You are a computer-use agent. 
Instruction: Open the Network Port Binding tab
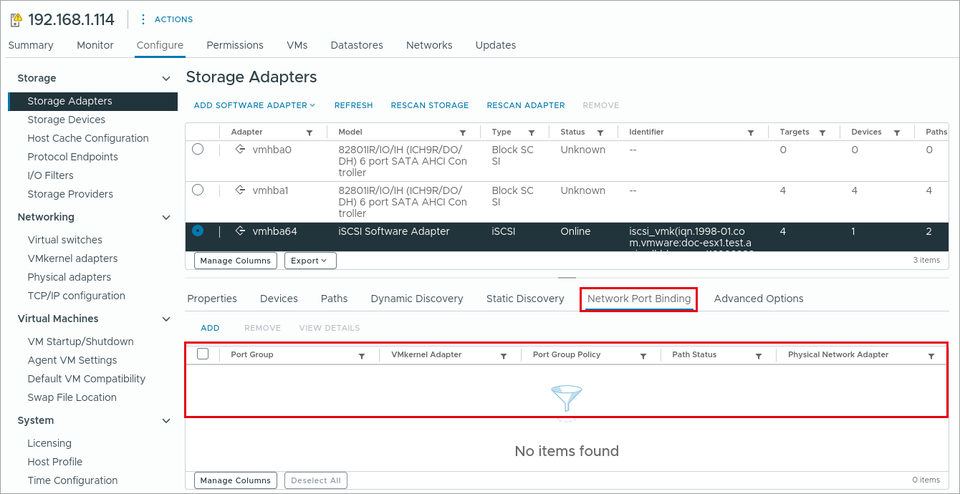(x=639, y=299)
